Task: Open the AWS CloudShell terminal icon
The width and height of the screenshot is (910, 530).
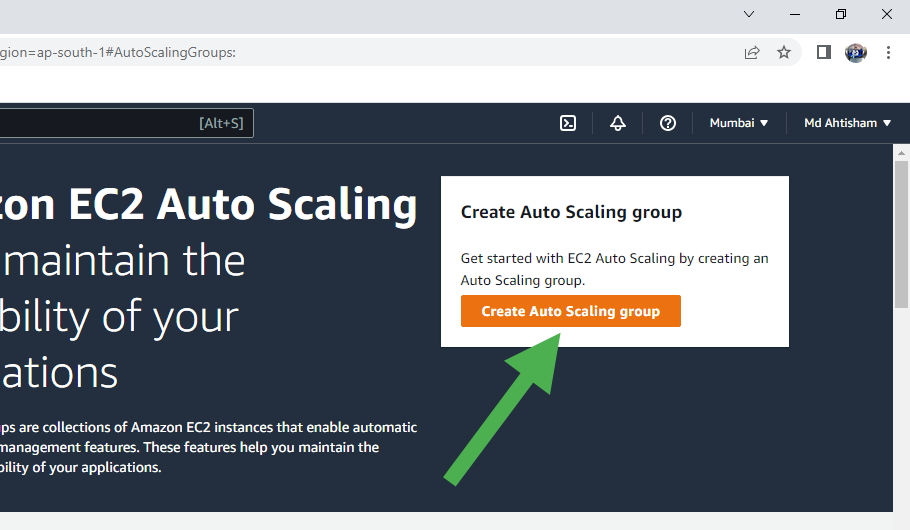Action: coord(567,123)
